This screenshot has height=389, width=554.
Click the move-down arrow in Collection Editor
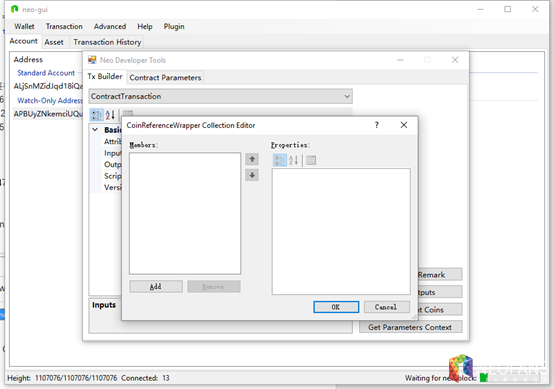click(252, 175)
